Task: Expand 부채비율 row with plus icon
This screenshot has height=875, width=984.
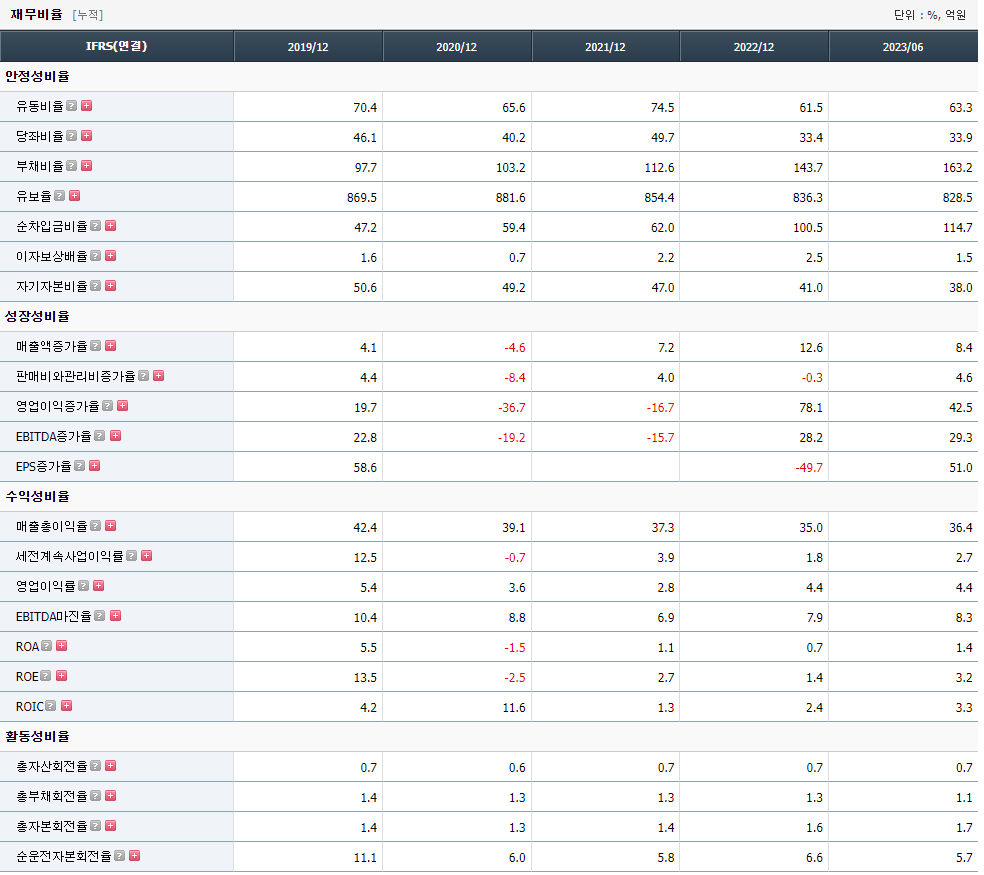Action: [87, 166]
